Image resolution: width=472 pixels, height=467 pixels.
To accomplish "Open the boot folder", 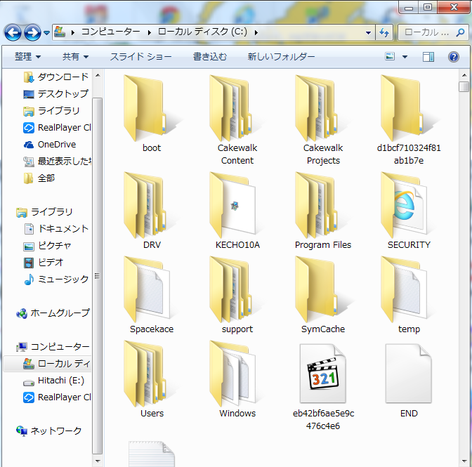I will tap(151, 113).
